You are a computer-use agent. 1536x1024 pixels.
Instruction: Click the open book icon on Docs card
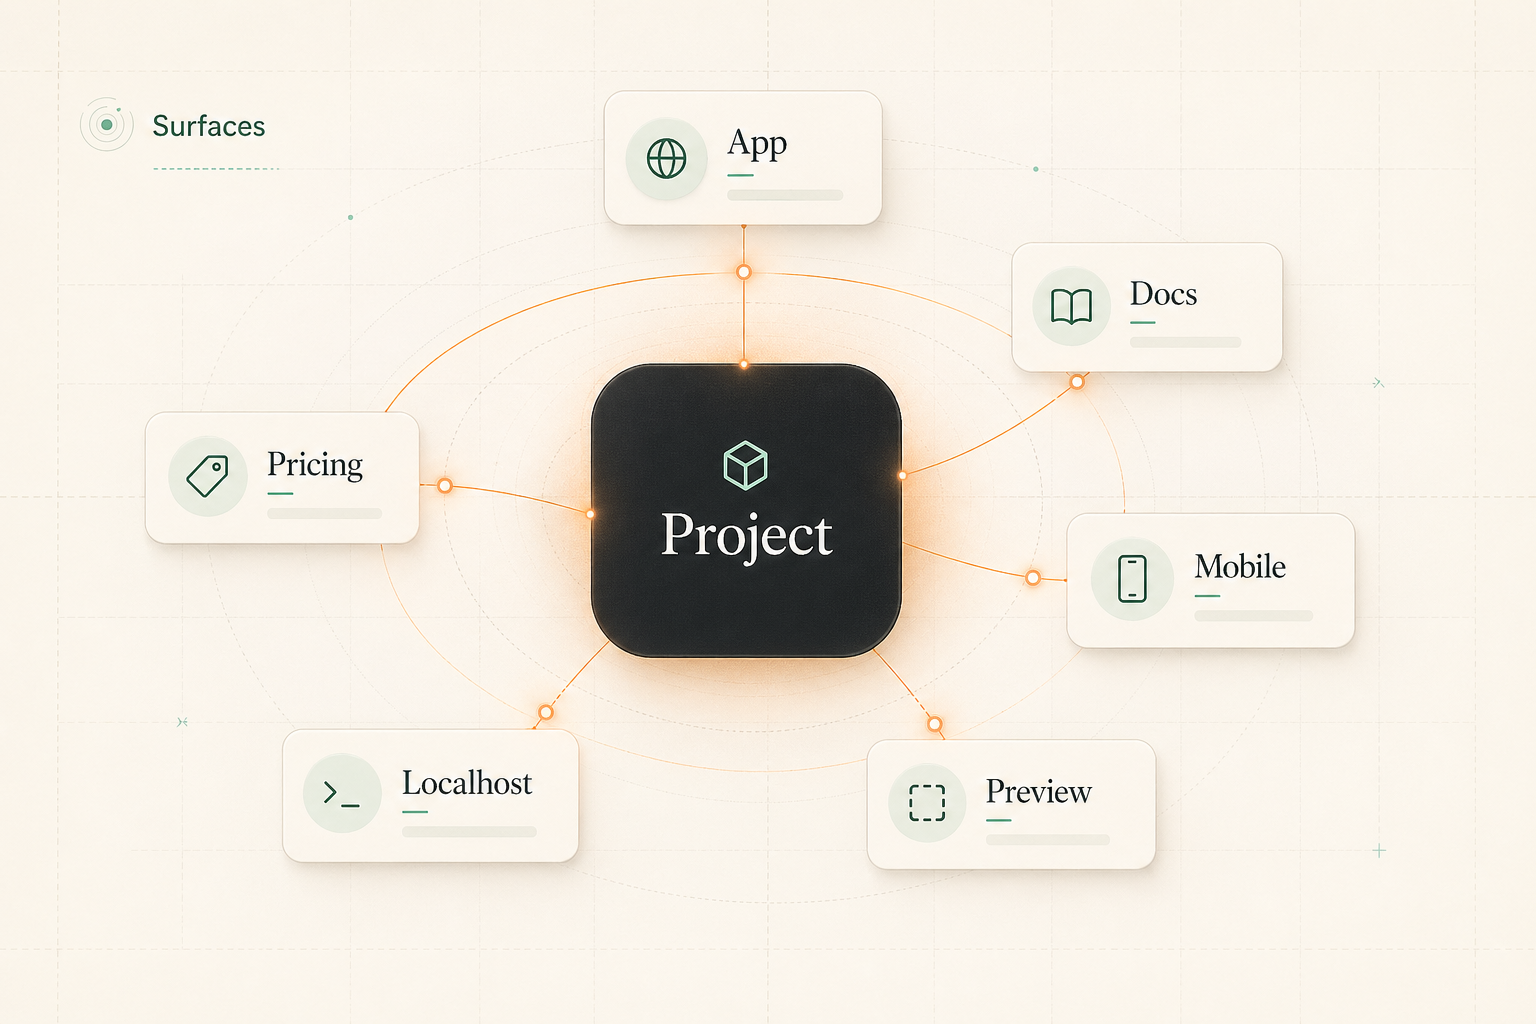1071,306
